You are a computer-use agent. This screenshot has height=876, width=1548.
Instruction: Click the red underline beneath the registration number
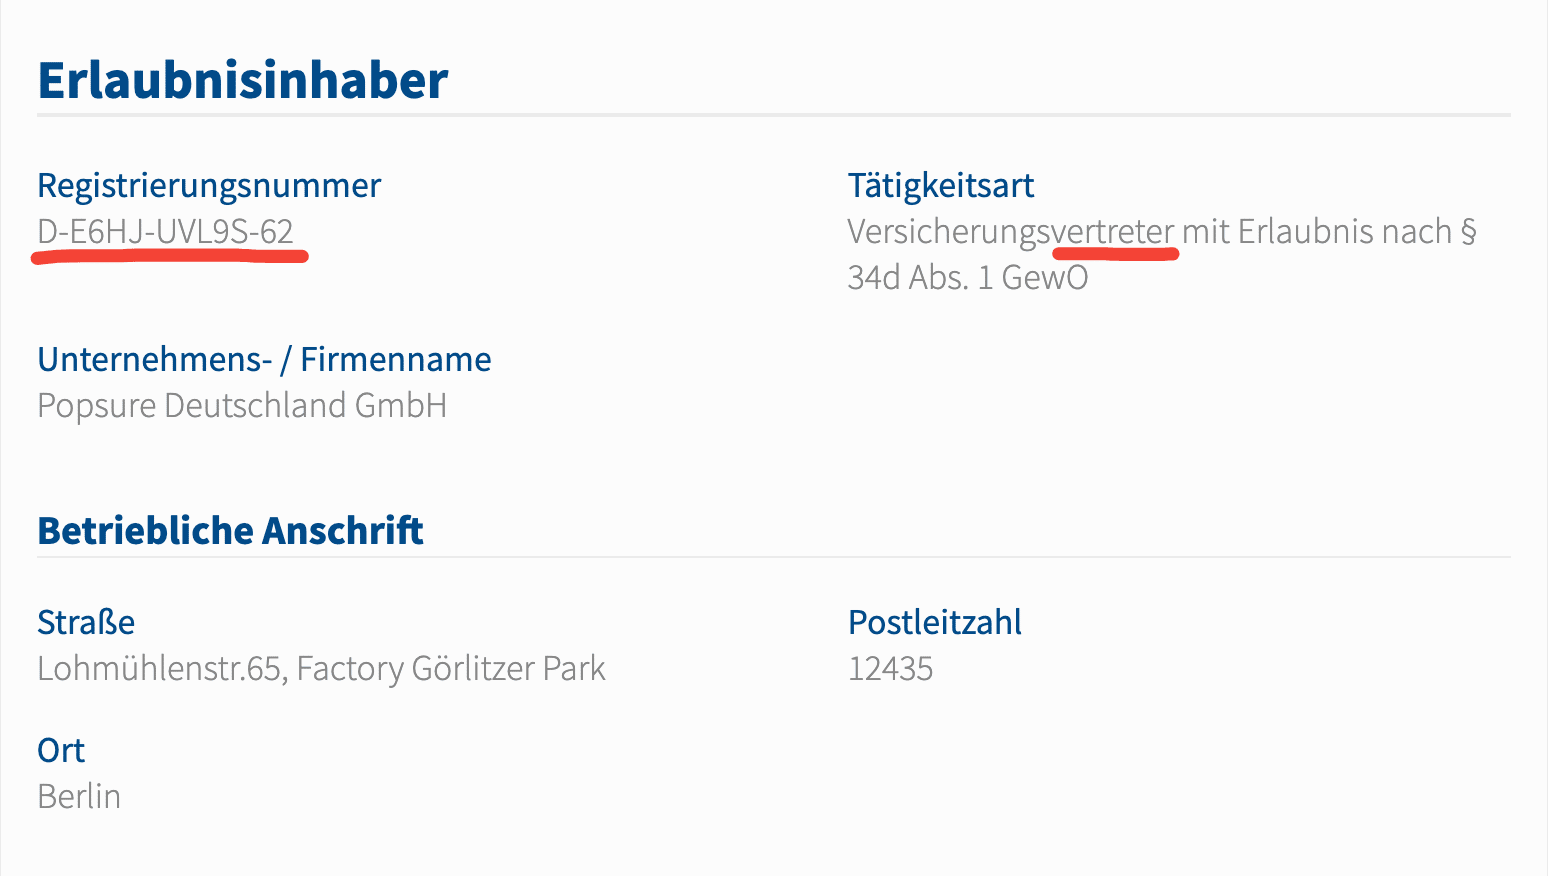(x=170, y=257)
